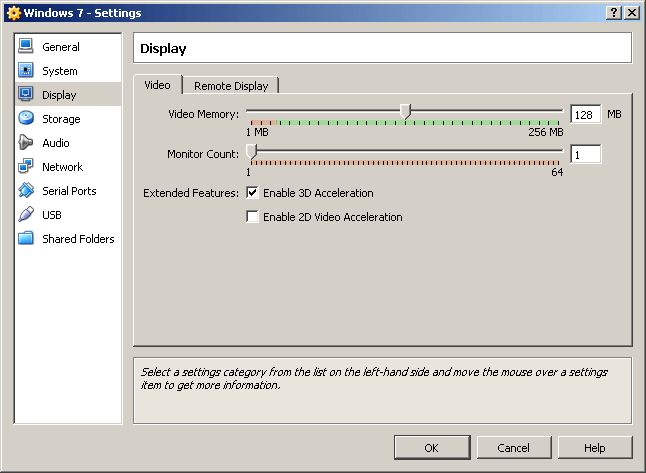Click the 1 MB minimum label
Screen dimensions: 646x473
257,132
